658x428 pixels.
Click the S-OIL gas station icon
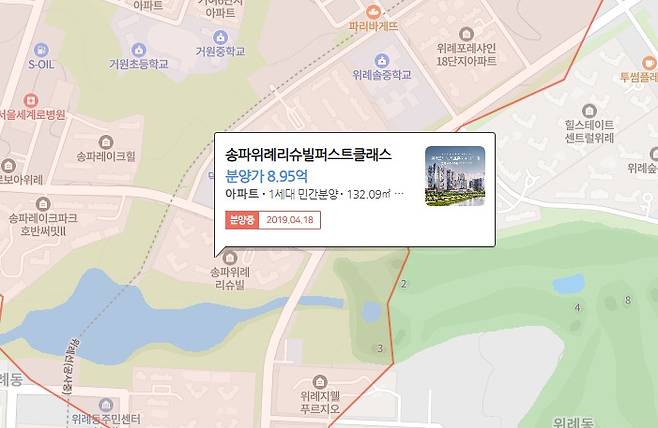tap(41, 50)
